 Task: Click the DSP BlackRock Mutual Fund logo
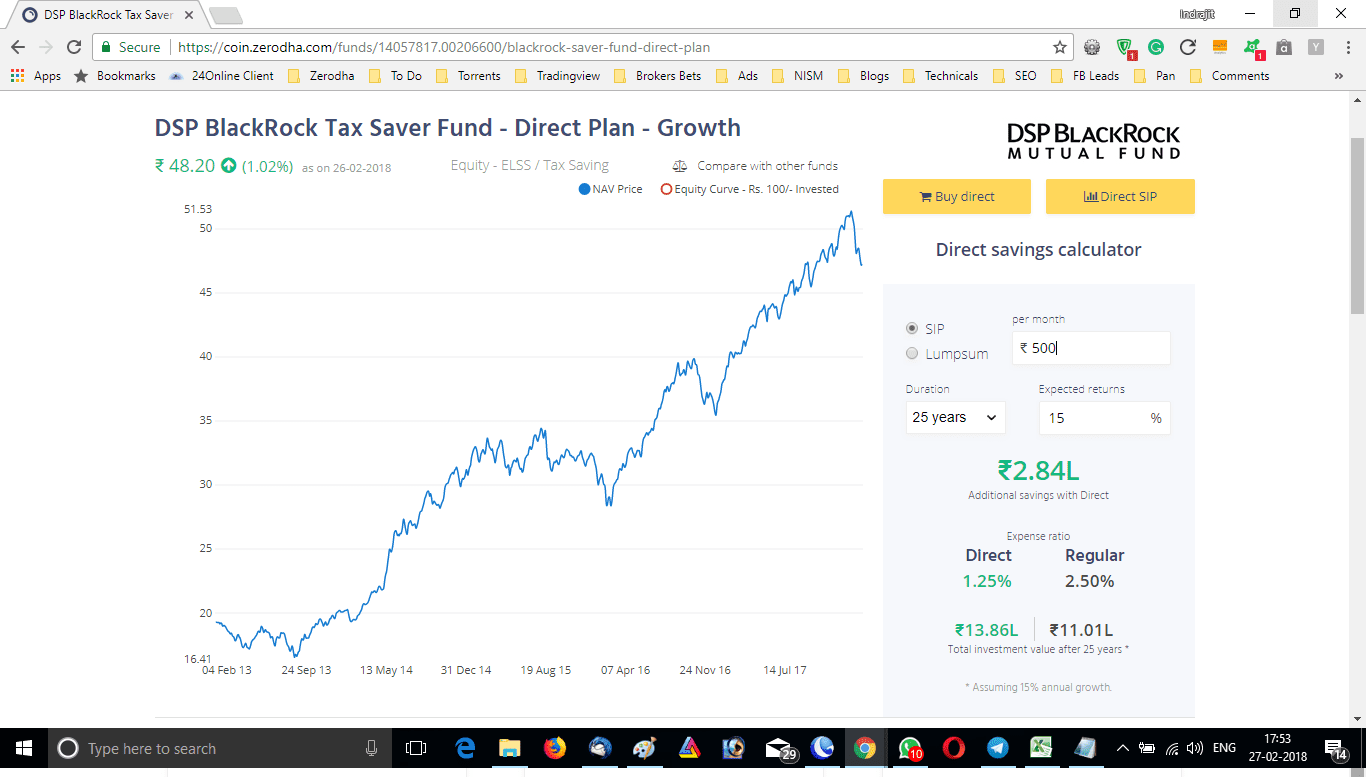pyautogui.click(x=1093, y=141)
